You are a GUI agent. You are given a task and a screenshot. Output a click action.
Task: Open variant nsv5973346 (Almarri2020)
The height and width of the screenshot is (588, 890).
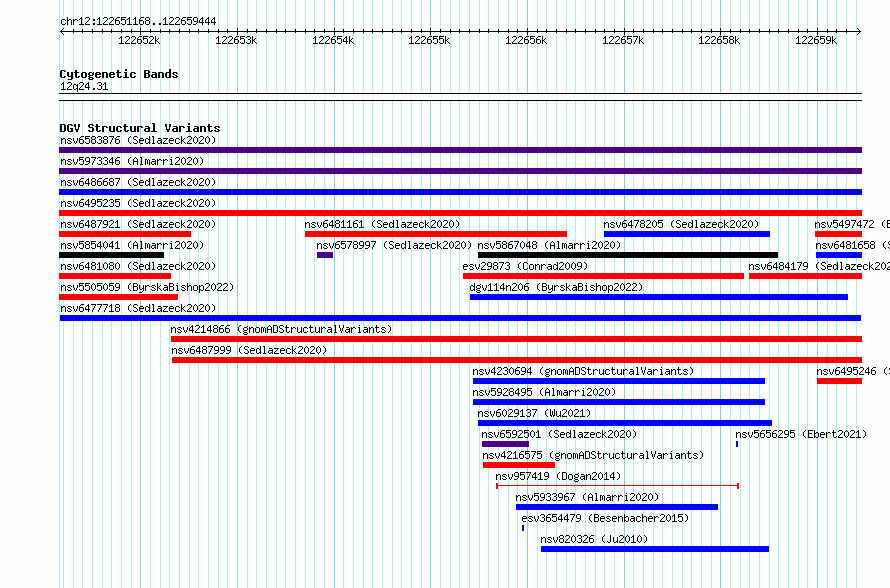(132, 161)
